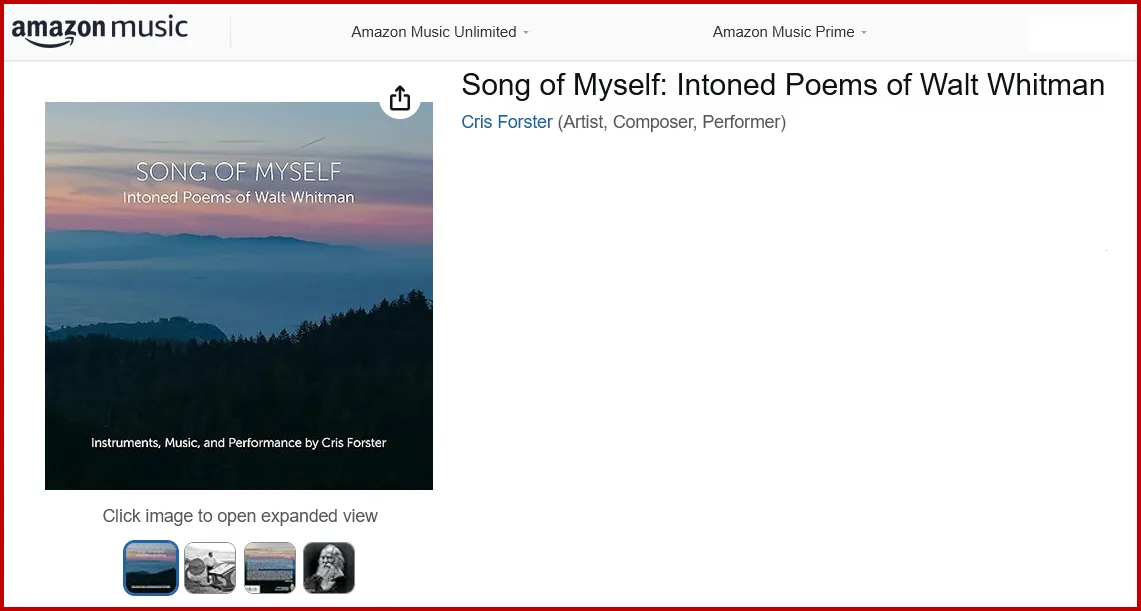Expand the Amazon Music Unlimited dropdown arrow
This screenshot has width=1141, height=611.
coord(526,33)
